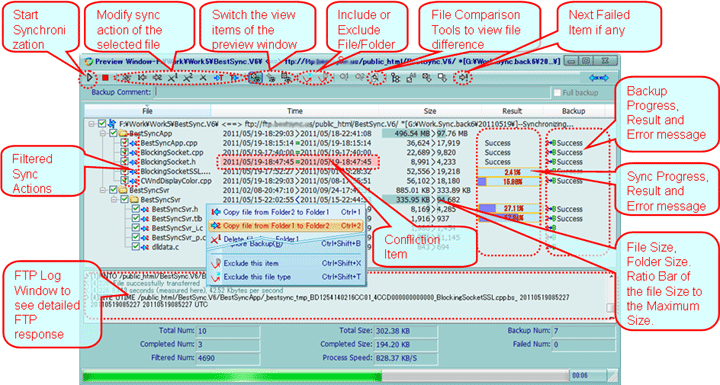The width and height of the screenshot is (720, 385).
Task: Click the BestSyncApp folder icon
Action: click(x=123, y=134)
